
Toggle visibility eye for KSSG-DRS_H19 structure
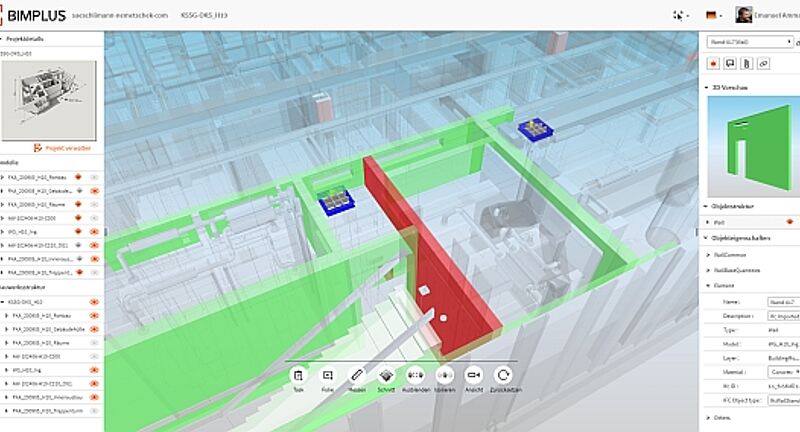tap(93, 300)
